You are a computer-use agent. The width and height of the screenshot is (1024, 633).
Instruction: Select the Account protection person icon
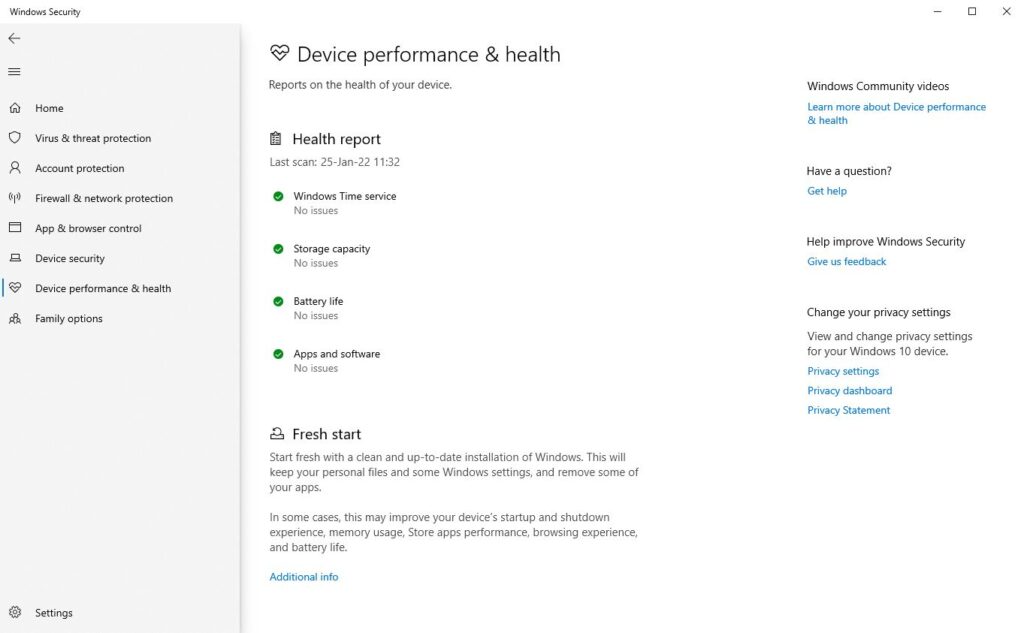[14, 168]
